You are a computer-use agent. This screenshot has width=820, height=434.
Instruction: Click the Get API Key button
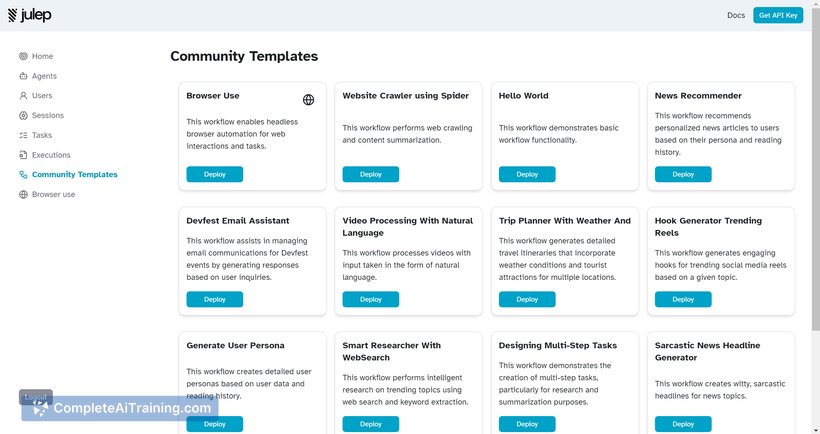coord(778,15)
